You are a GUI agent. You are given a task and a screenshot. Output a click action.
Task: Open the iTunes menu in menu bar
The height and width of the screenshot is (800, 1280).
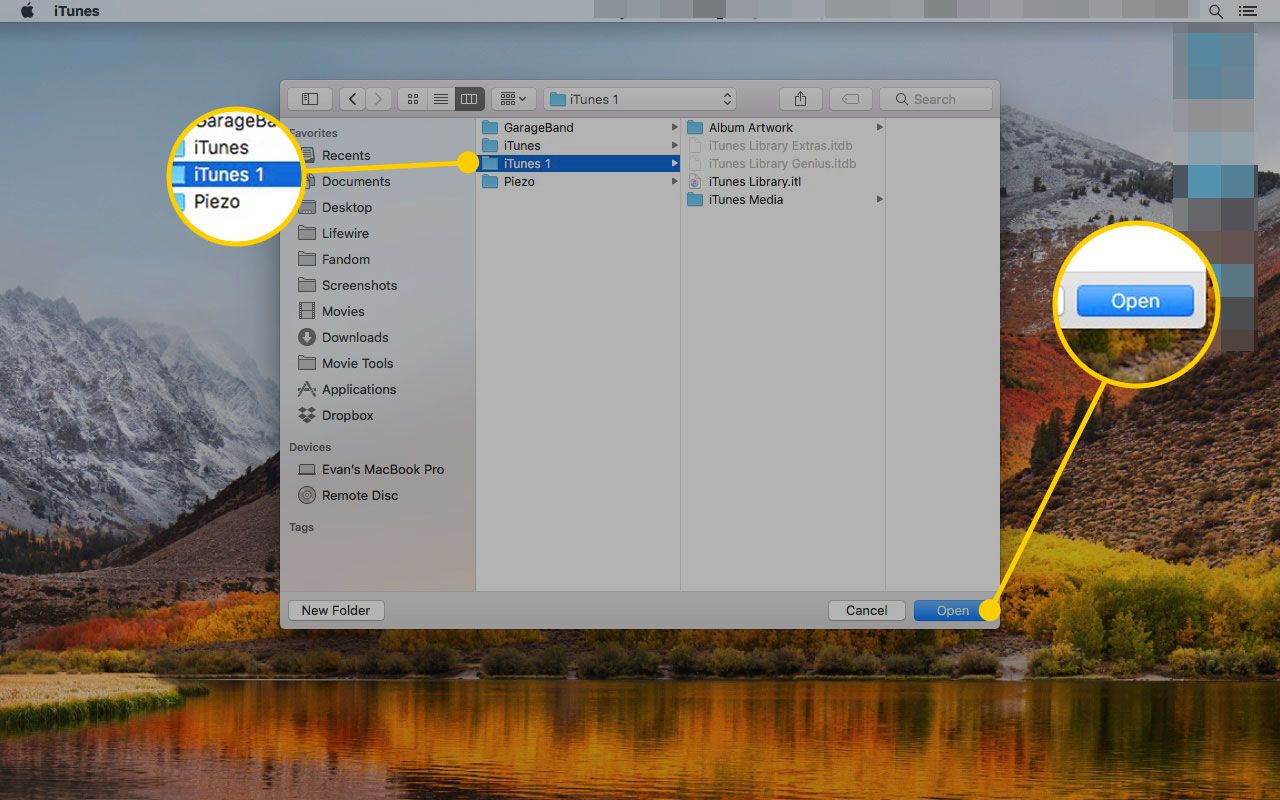[77, 11]
